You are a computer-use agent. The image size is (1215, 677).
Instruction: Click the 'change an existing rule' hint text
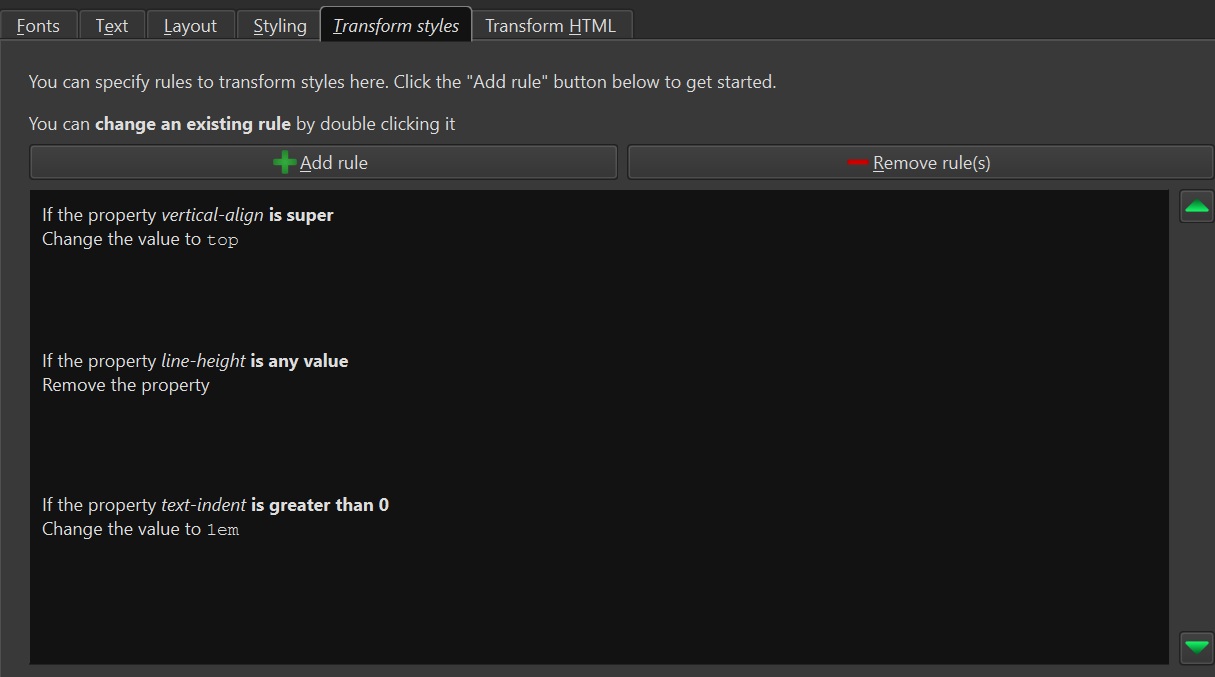point(192,124)
